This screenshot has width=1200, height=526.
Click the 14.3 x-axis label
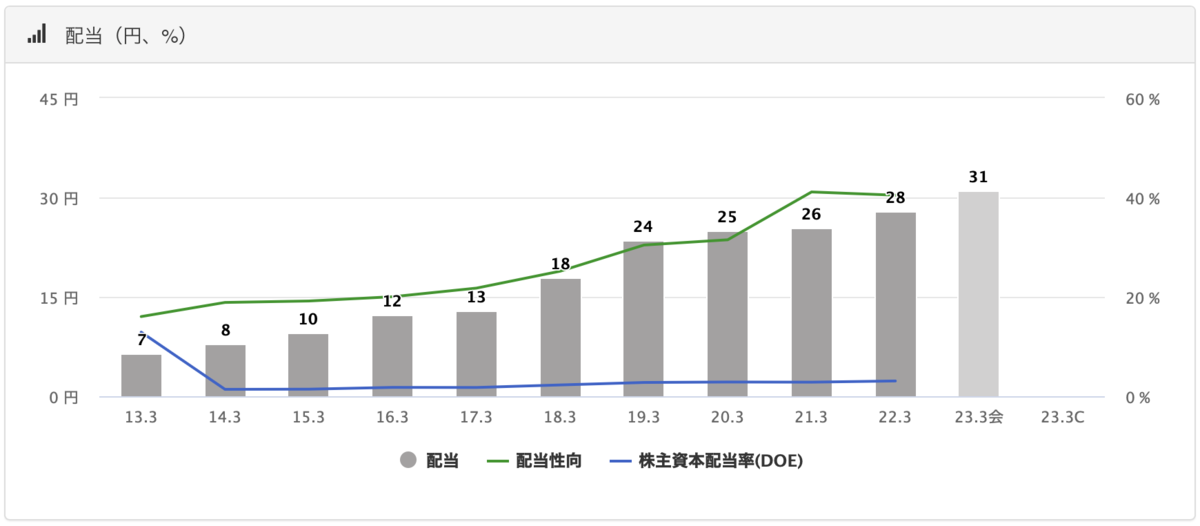coord(225,418)
